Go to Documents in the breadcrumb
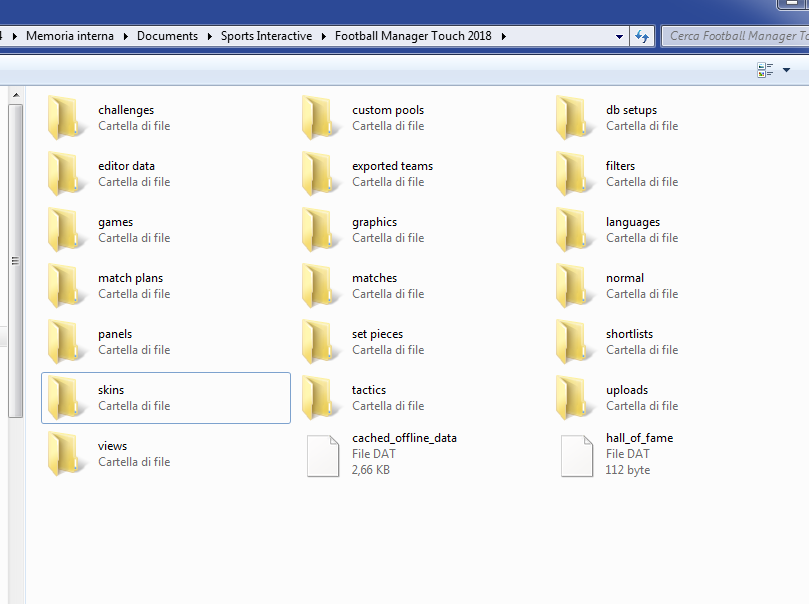 167,36
